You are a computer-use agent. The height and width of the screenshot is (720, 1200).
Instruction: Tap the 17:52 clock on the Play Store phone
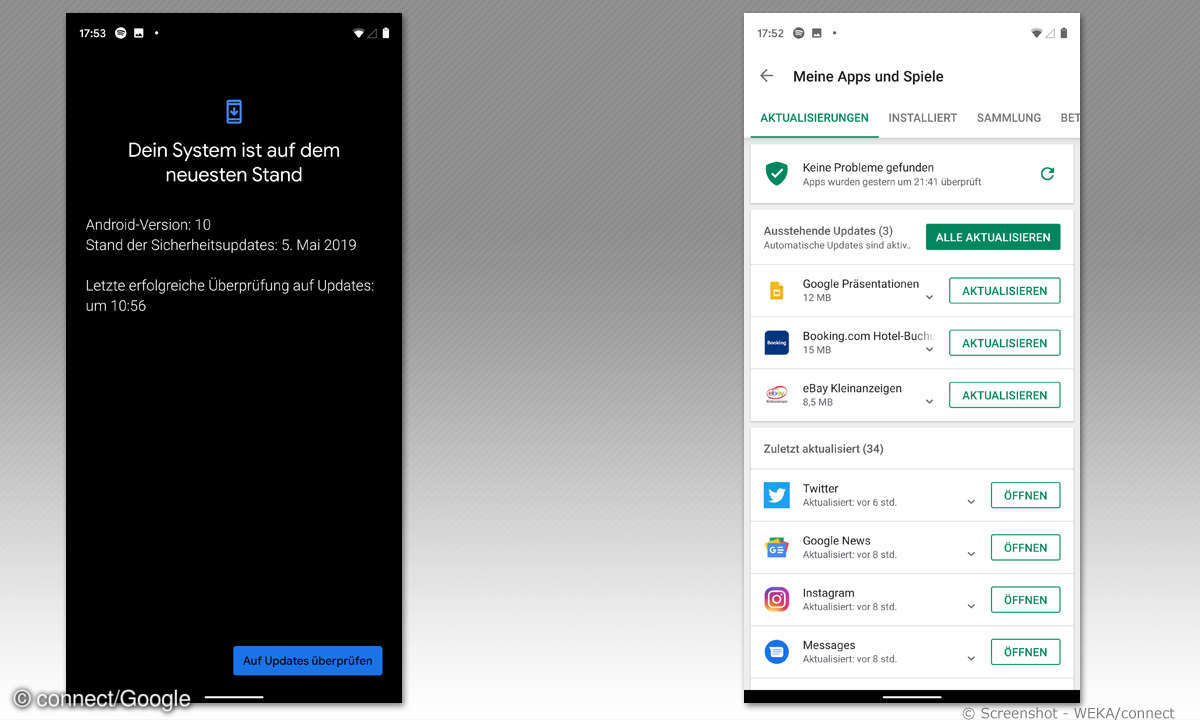click(x=771, y=33)
